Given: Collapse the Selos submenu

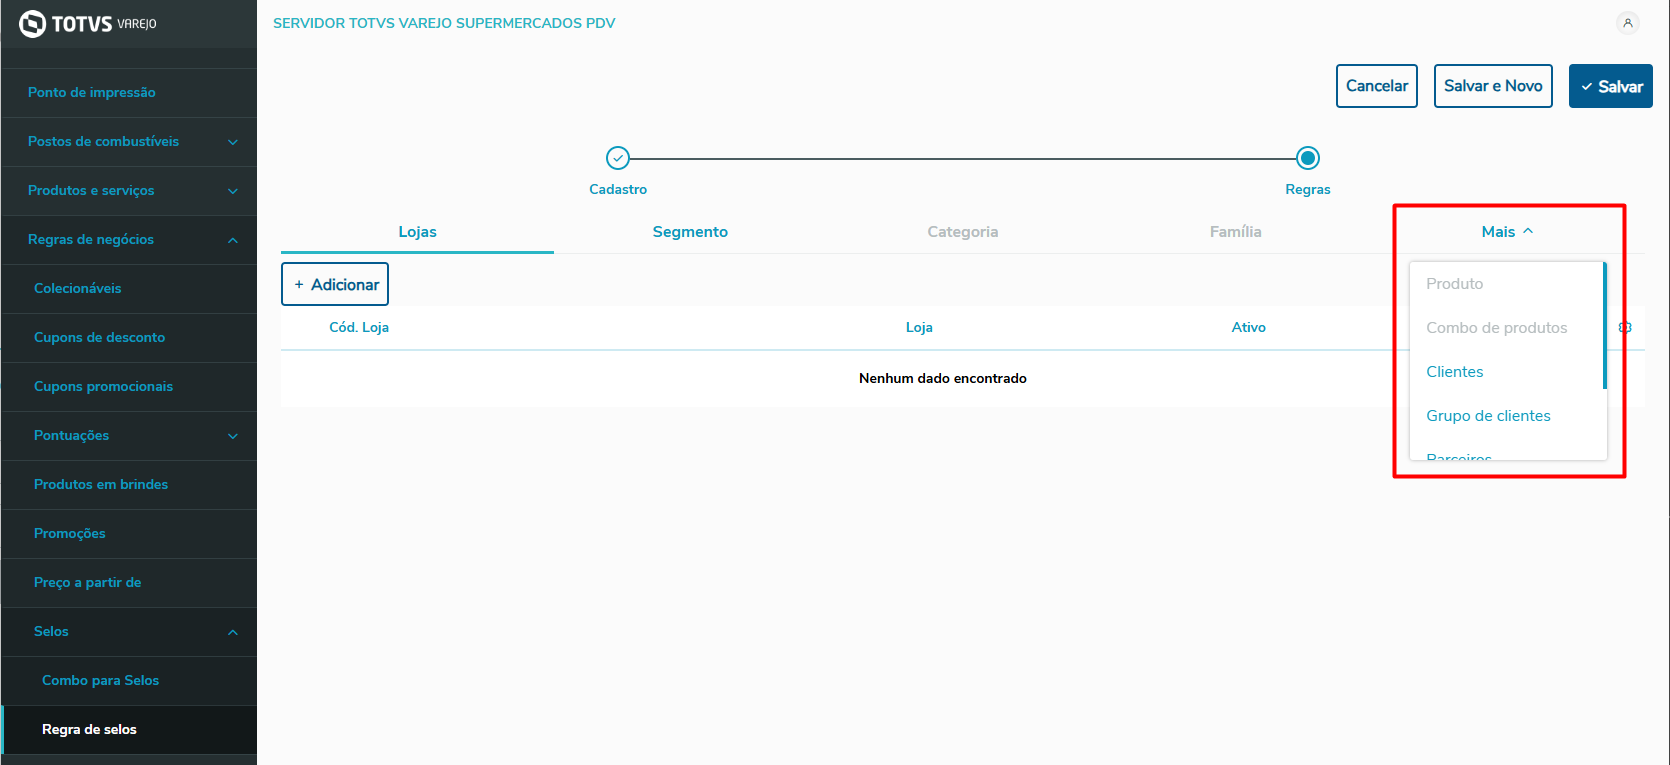Looking at the screenshot, I should [x=129, y=631].
